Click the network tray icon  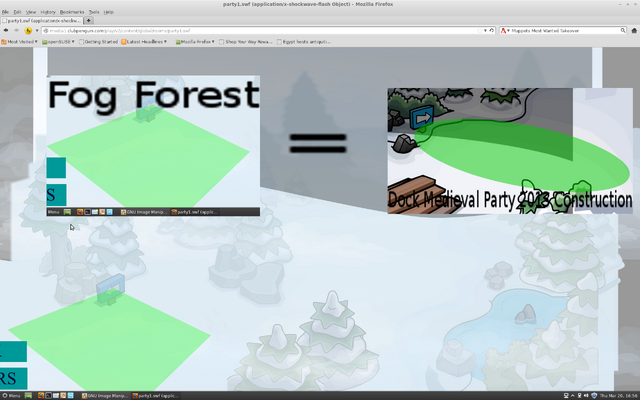tap(566, 396)
